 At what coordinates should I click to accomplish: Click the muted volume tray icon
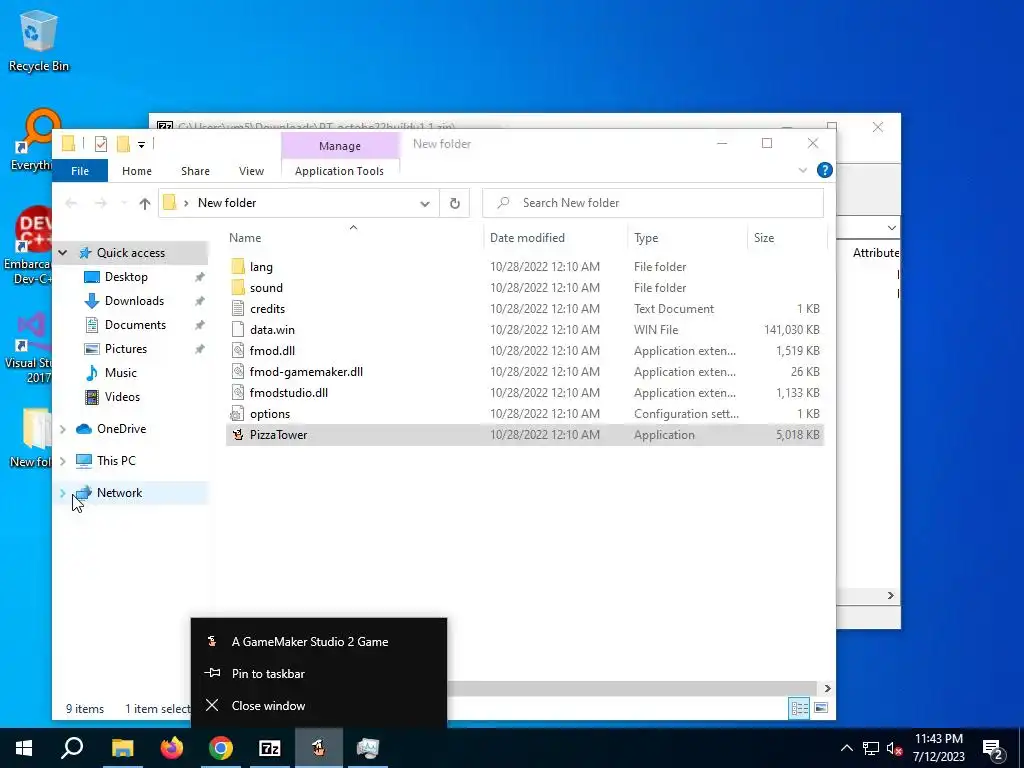point(894,748)
